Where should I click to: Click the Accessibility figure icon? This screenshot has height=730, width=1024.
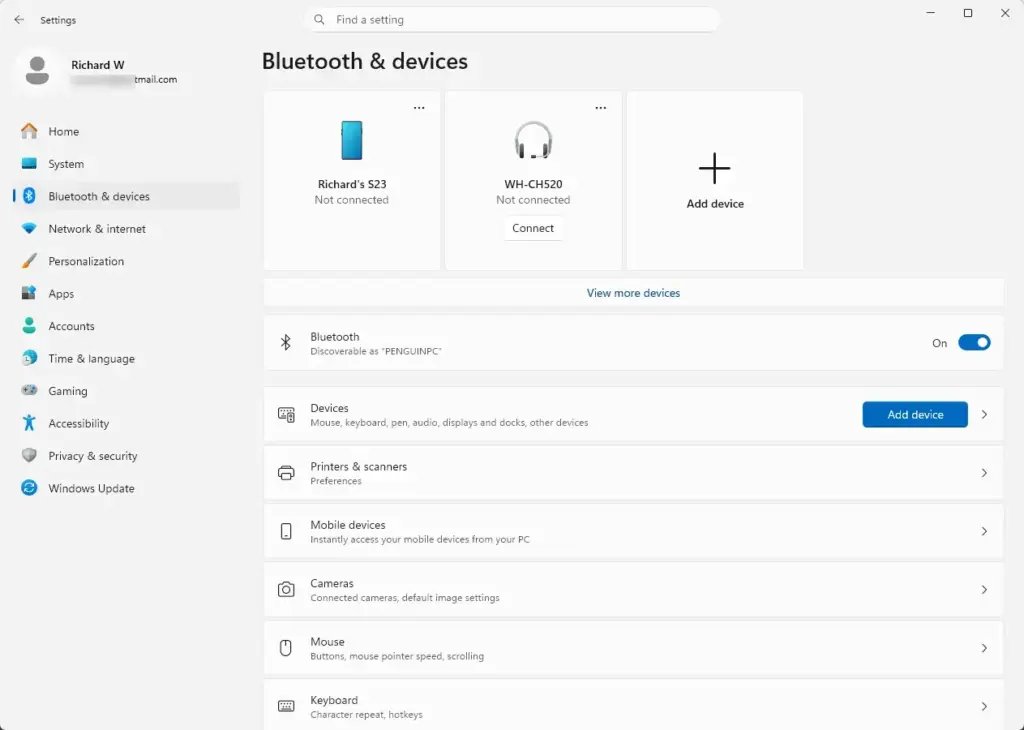tap(29, 423)
